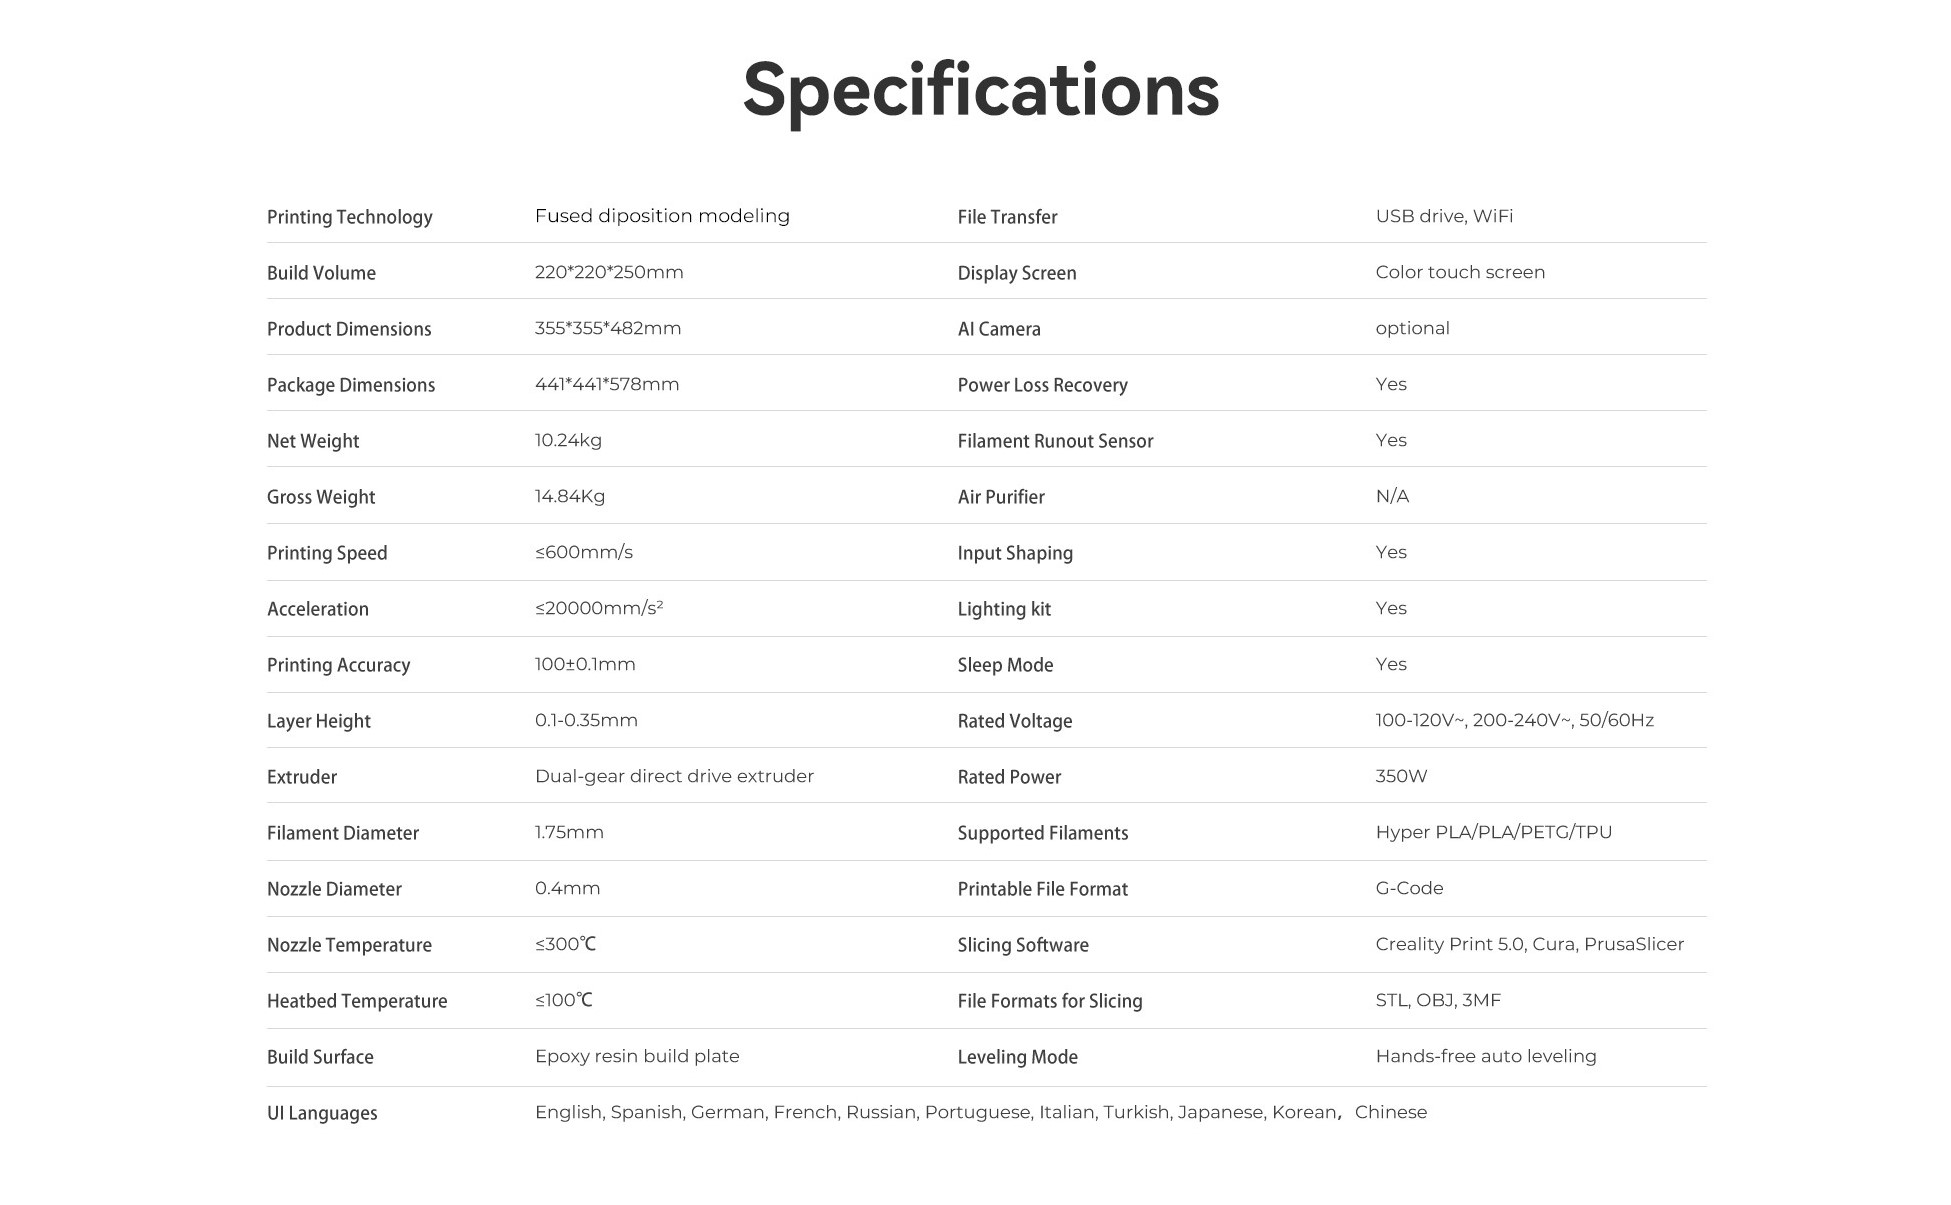Click the USB drive, WiFi value
The width and height of the screenshot is (1951, 1205).
[x=1444, y=216]
